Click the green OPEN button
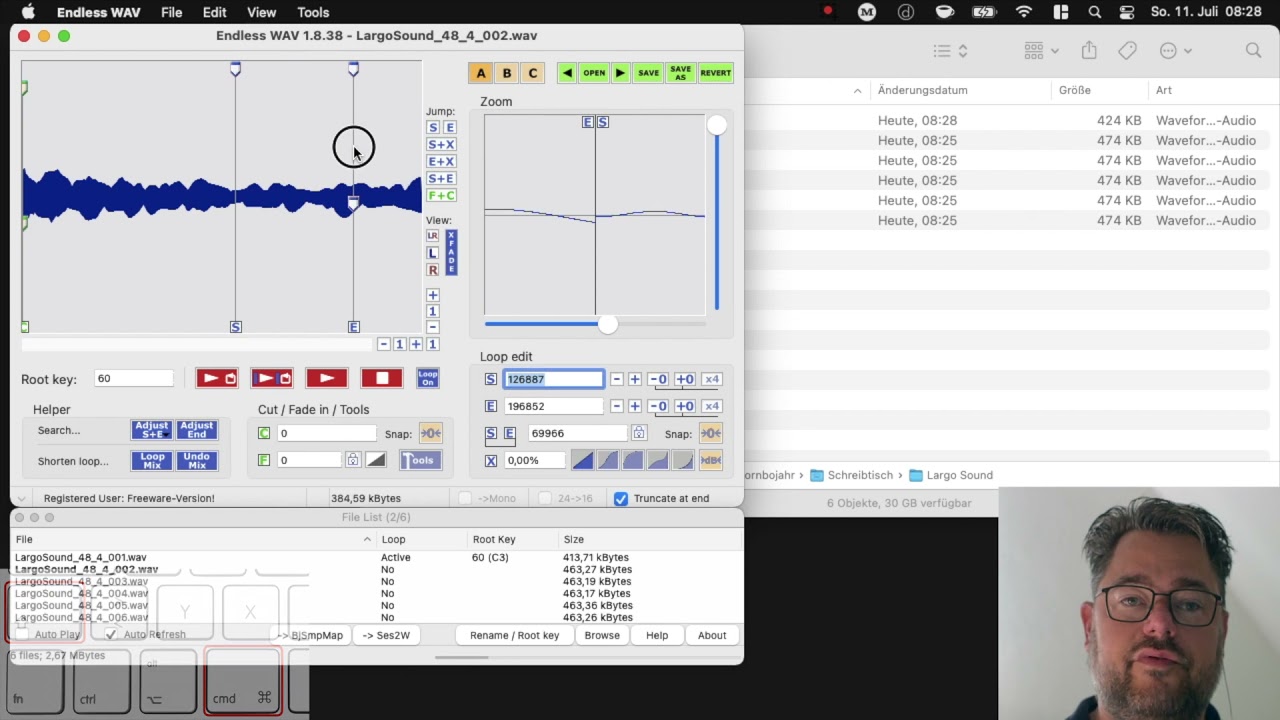This screenshot has height=720, width=1280. pyautogui.click(x=594, y=73)
